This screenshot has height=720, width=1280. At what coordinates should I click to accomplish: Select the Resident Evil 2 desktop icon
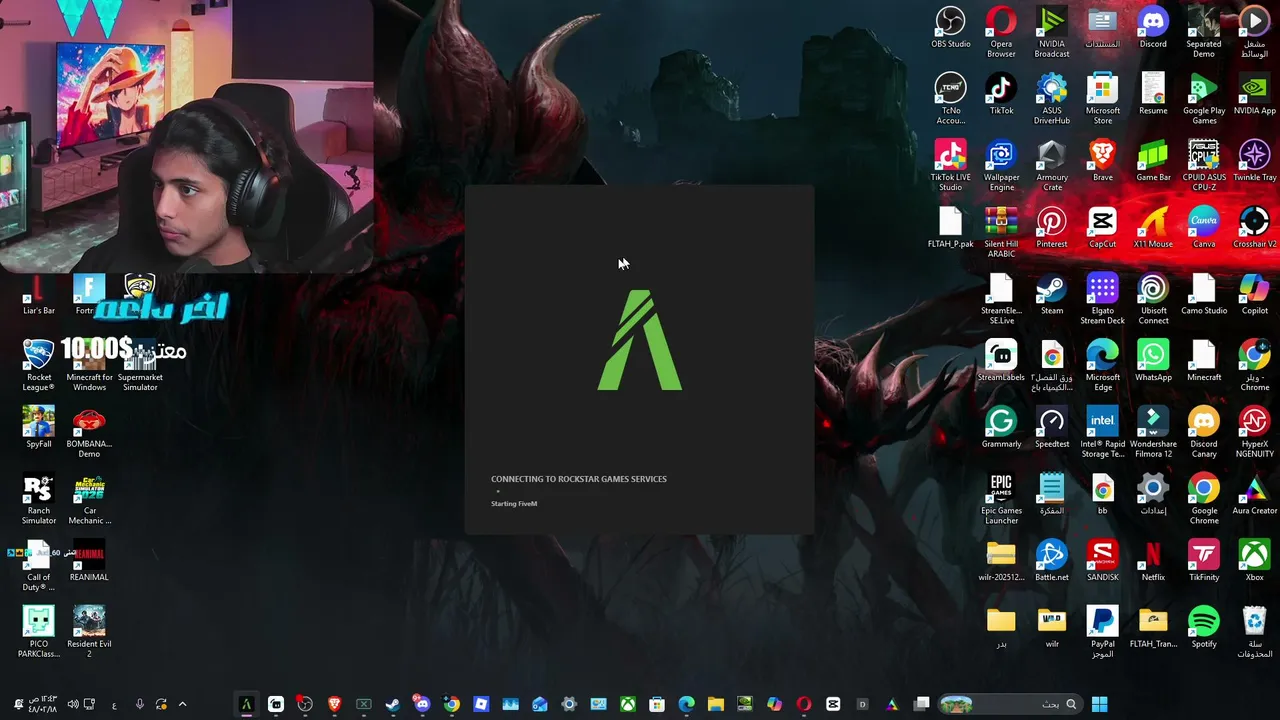tap(89, 633)
